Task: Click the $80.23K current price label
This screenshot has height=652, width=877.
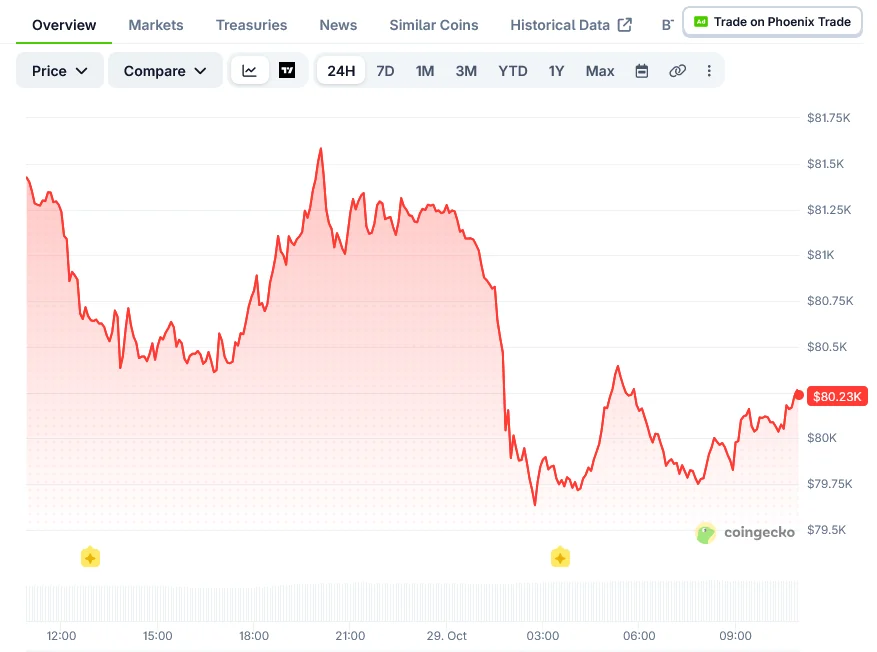Action: pyautogui.click(x=837, y=396)
